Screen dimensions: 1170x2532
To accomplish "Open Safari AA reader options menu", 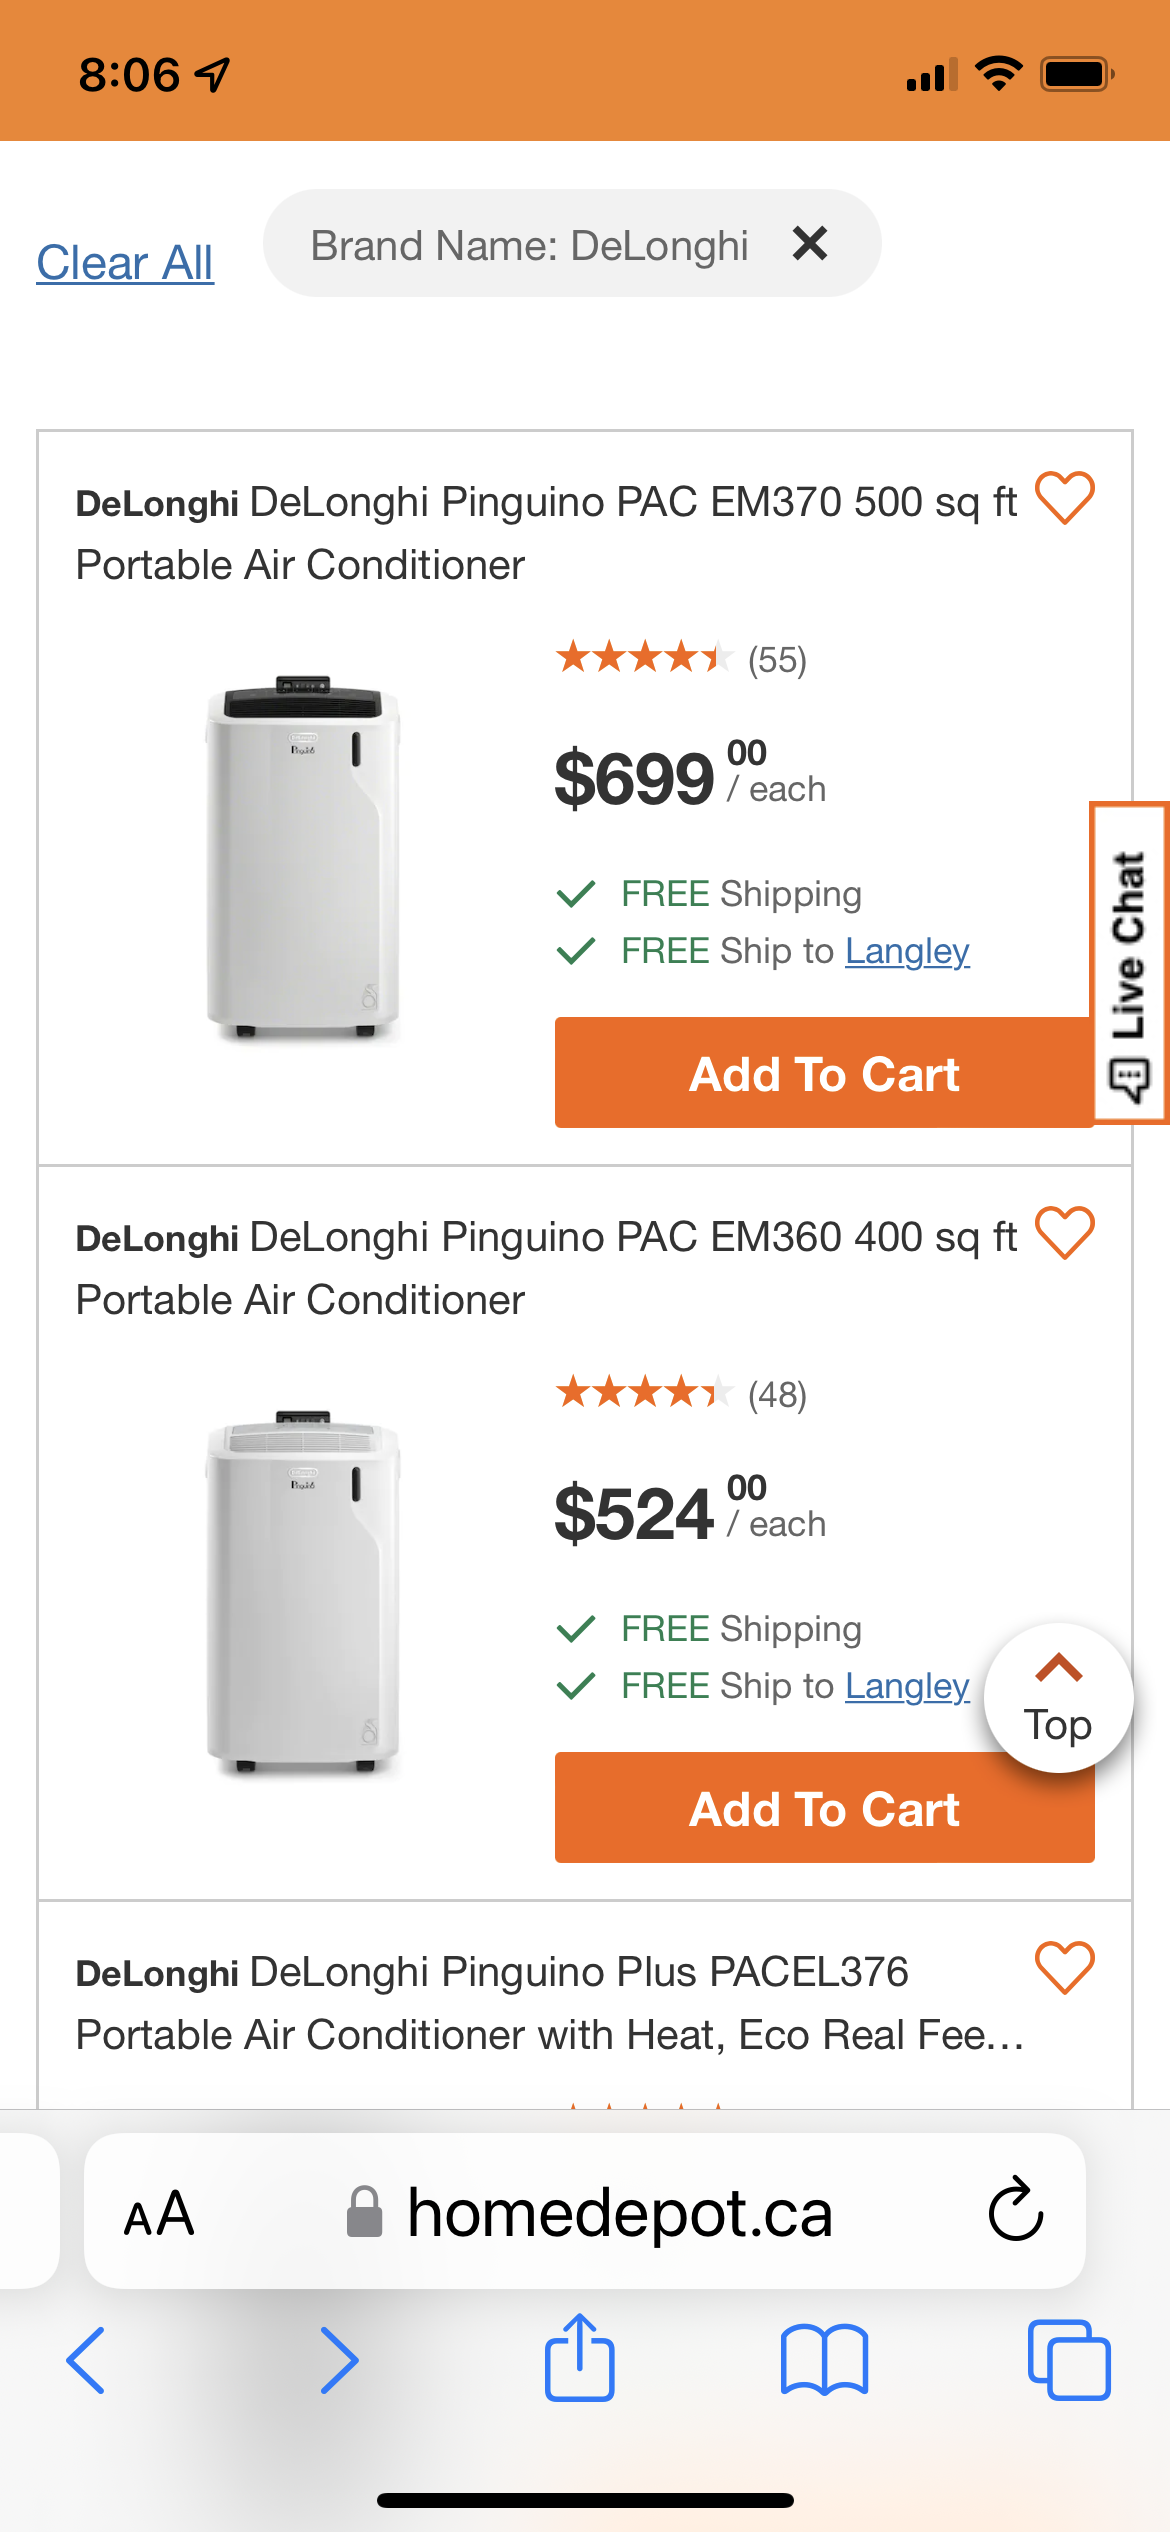I will coord(159,2214).
